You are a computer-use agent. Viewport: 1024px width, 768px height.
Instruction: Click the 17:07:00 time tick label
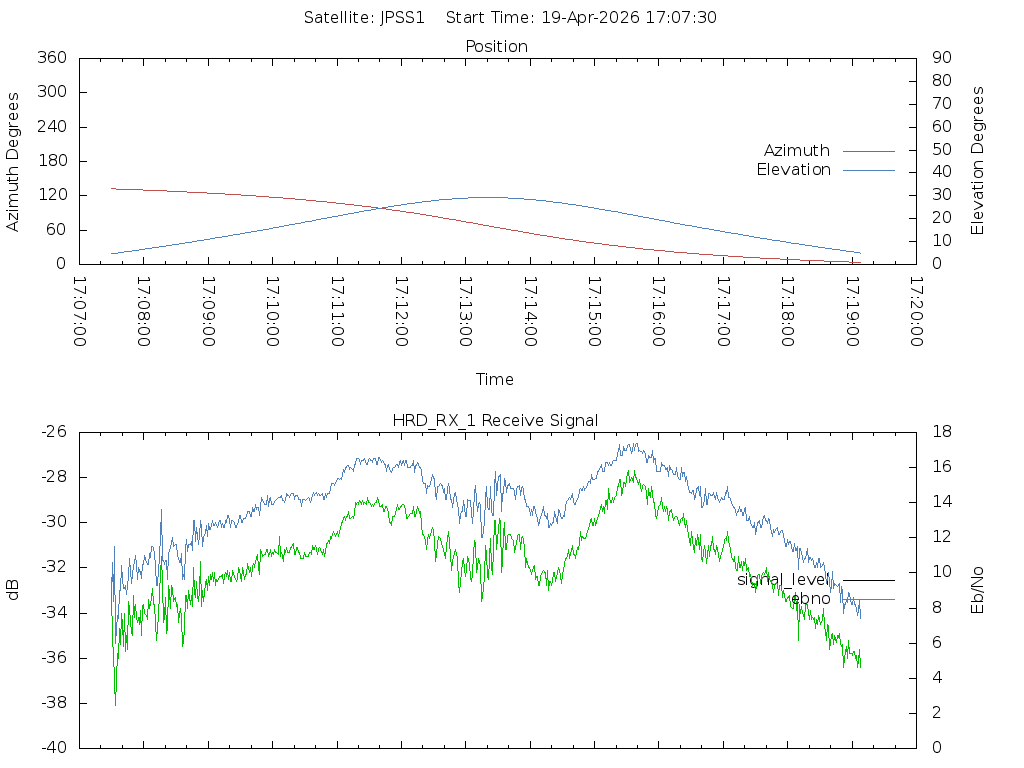pyautogui.click(x=80, y=312)
